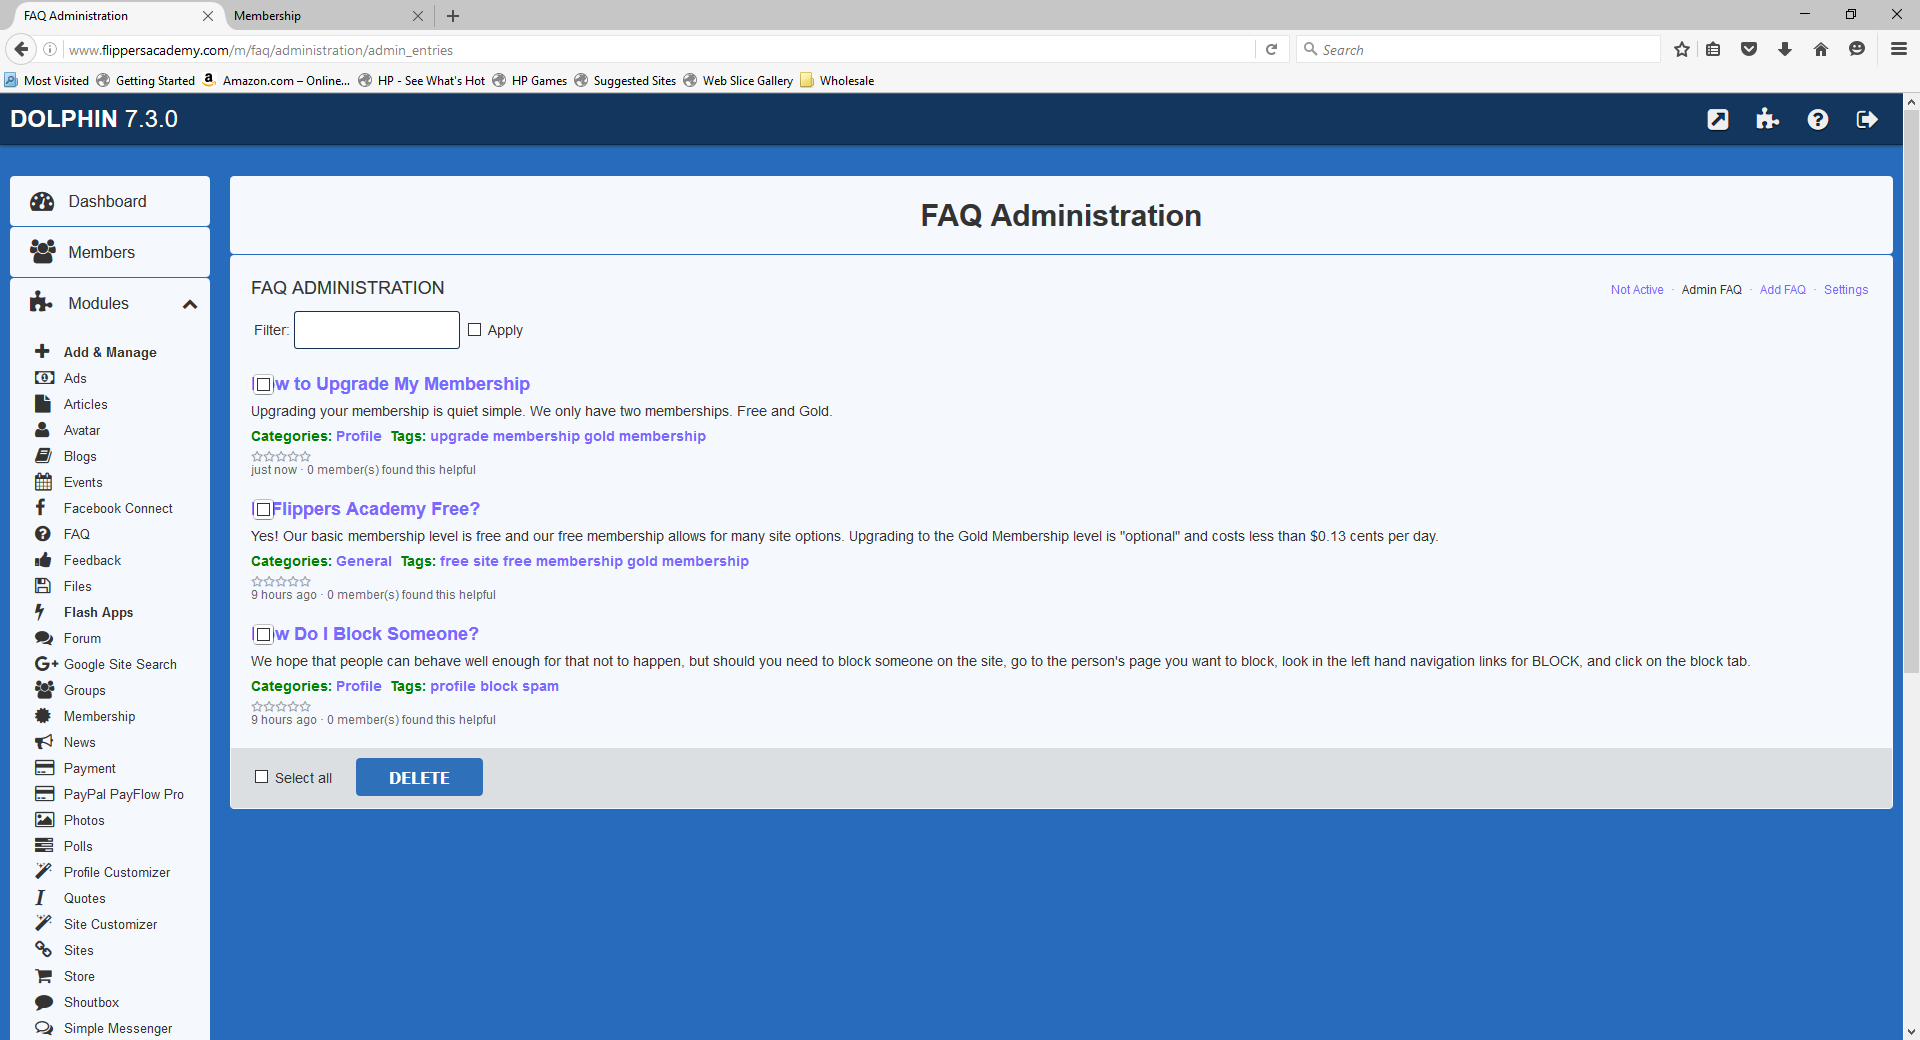Click the Store cart icon
This screenshot has width=1920, height=1040.
pyautogui.click(x=44, y=976)
